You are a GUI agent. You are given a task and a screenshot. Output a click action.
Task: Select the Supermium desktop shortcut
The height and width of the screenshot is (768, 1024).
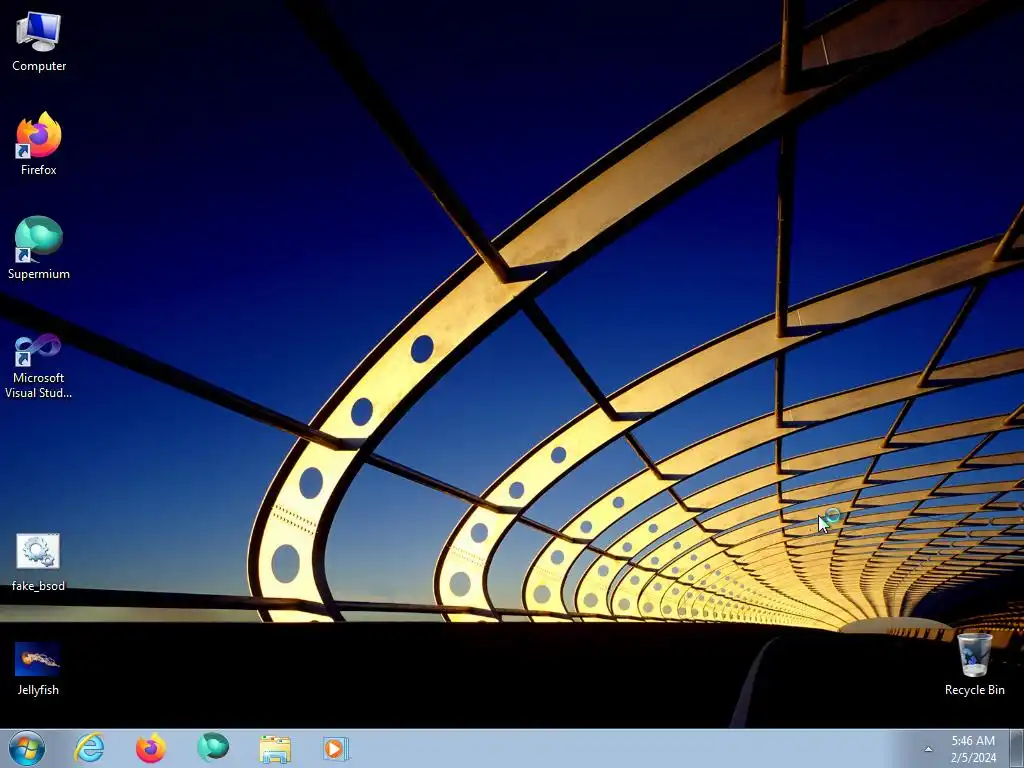[39, 248]
